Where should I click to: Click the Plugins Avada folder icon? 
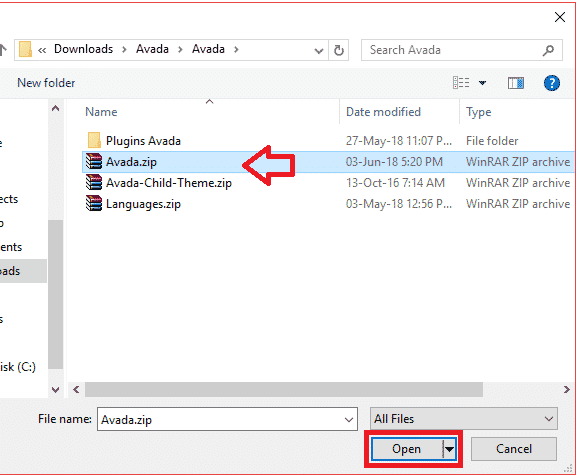point(94,141)
